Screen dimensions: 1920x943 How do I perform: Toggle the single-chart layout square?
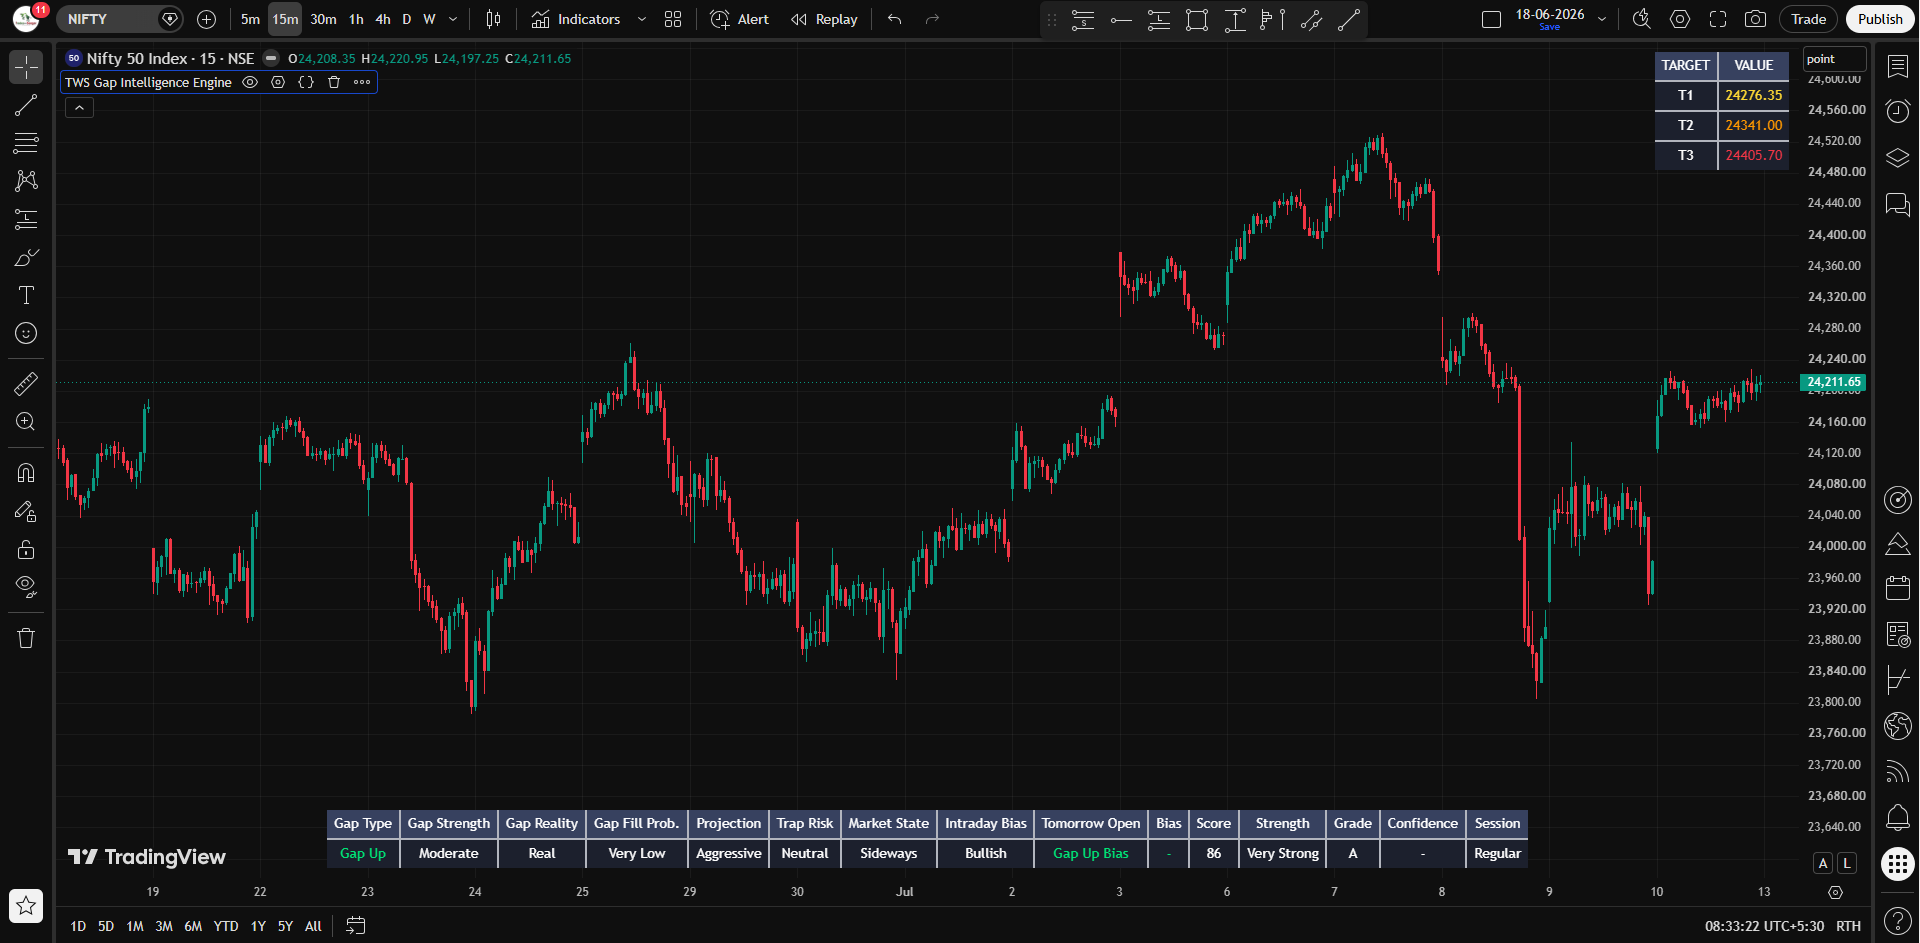tap(1491, 19)
